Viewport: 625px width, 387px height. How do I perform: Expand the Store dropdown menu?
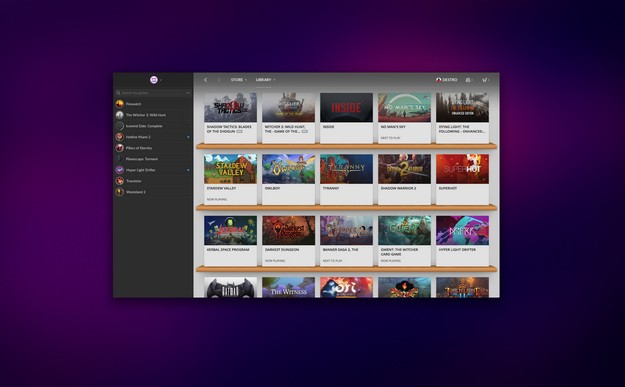coord(238,80)
